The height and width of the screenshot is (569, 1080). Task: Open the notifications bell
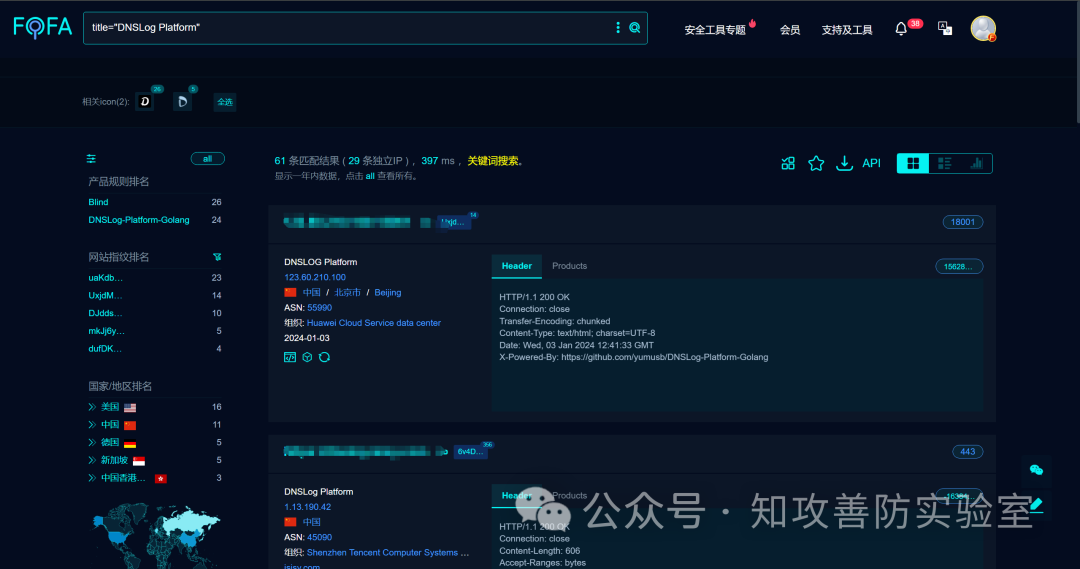click(901, 29)
